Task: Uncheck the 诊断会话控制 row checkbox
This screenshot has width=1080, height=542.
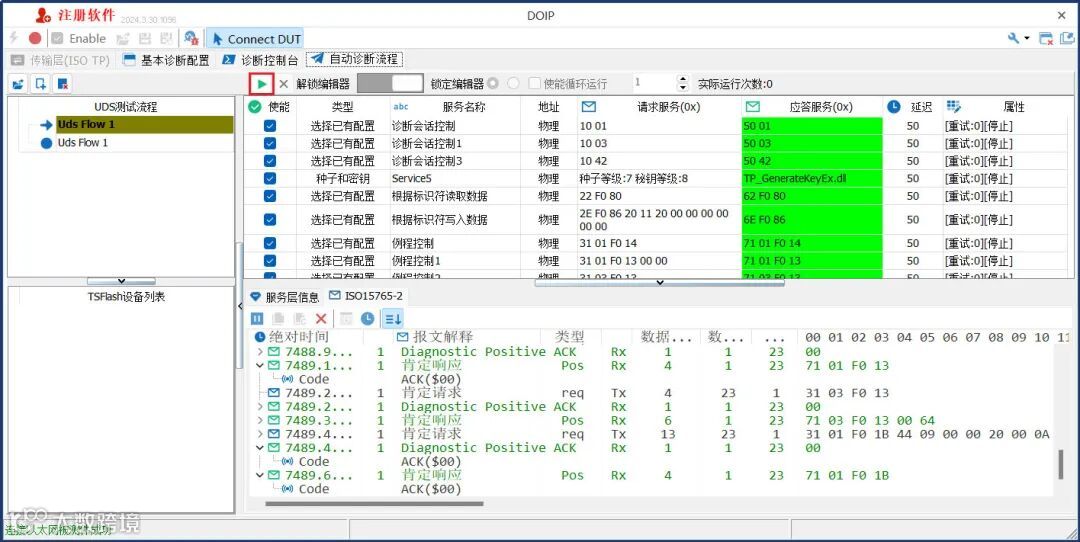Action: click(270, 126)
